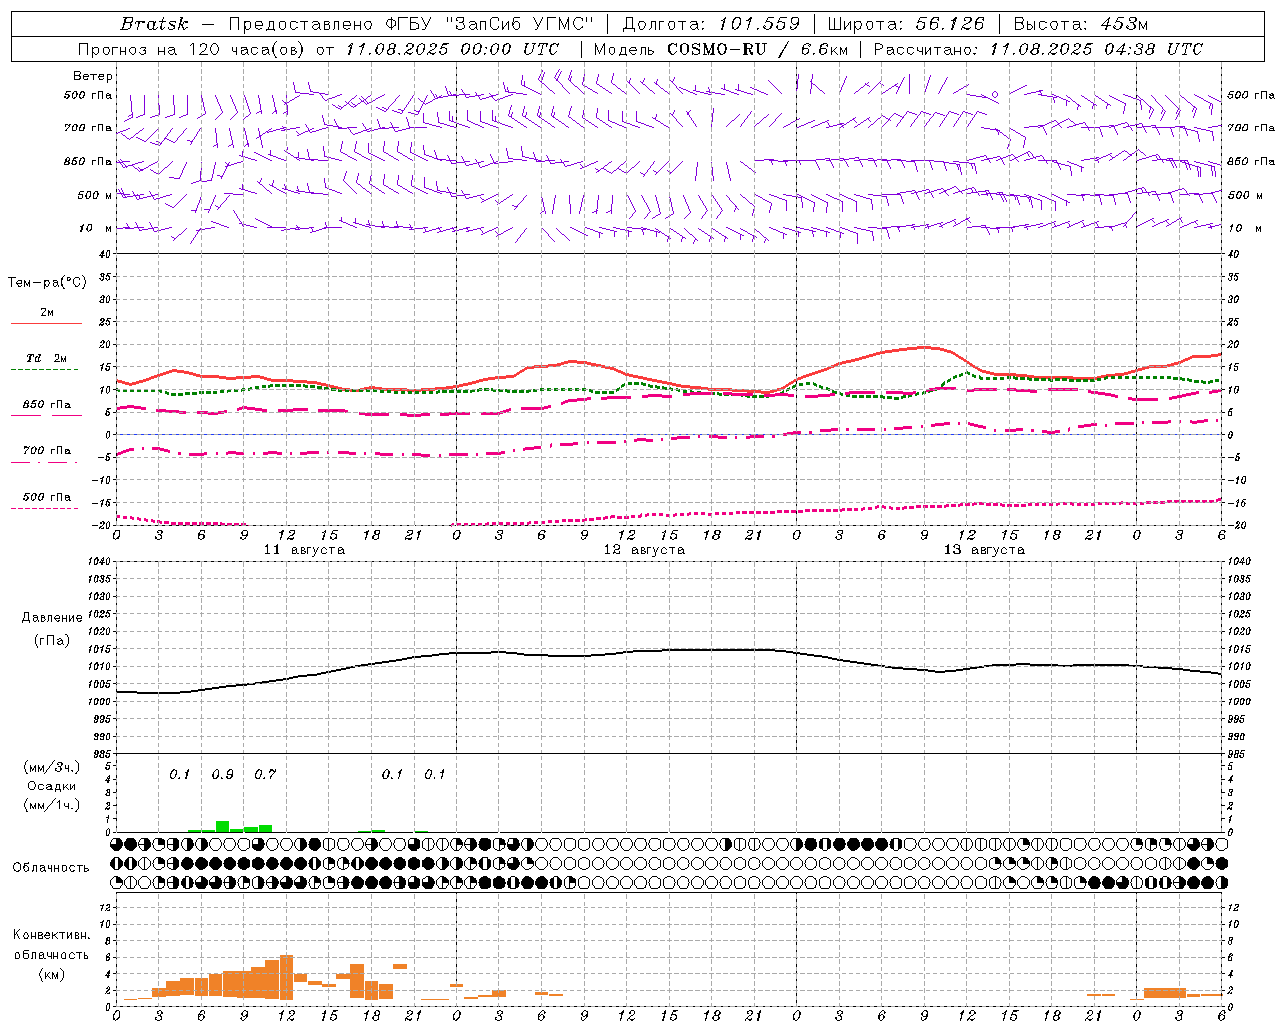Click the "12 августа" date label
1280x1024 pixels.
coord(644,550)
